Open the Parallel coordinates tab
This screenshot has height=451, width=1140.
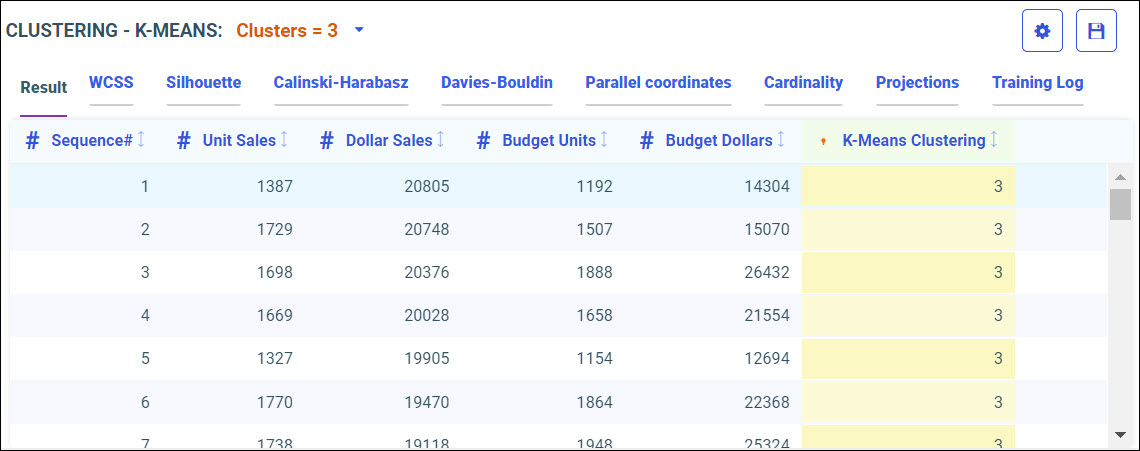tap(658, 83)
